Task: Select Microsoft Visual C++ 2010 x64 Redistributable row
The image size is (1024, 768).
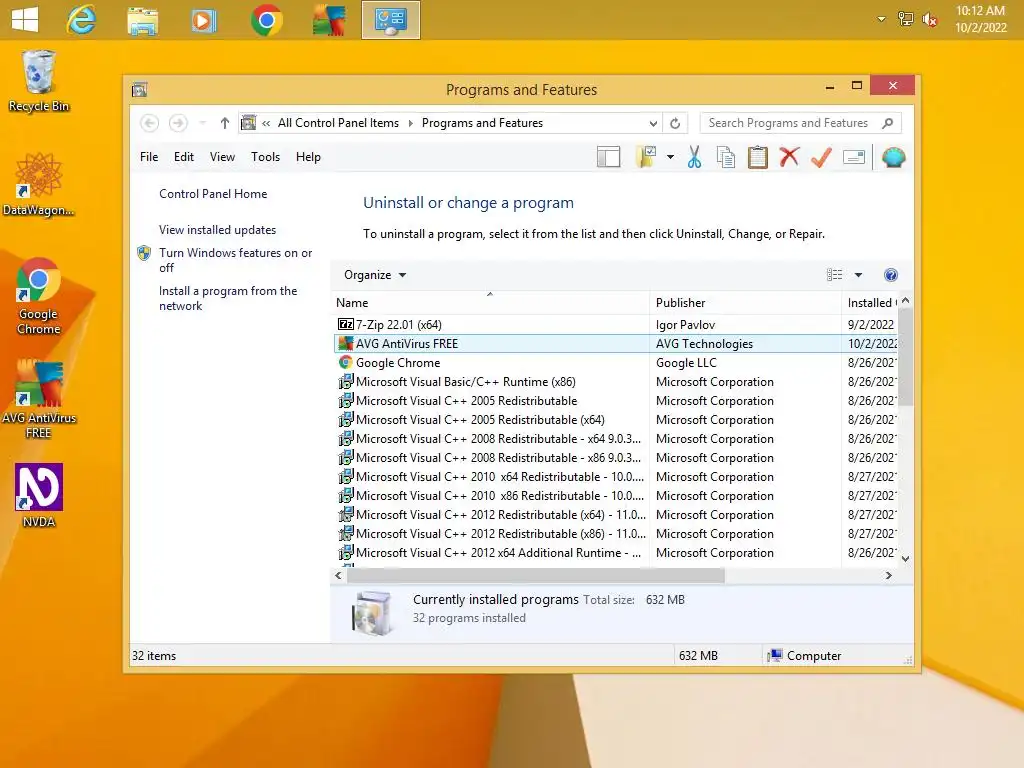Action: click(x=615, y=477)
